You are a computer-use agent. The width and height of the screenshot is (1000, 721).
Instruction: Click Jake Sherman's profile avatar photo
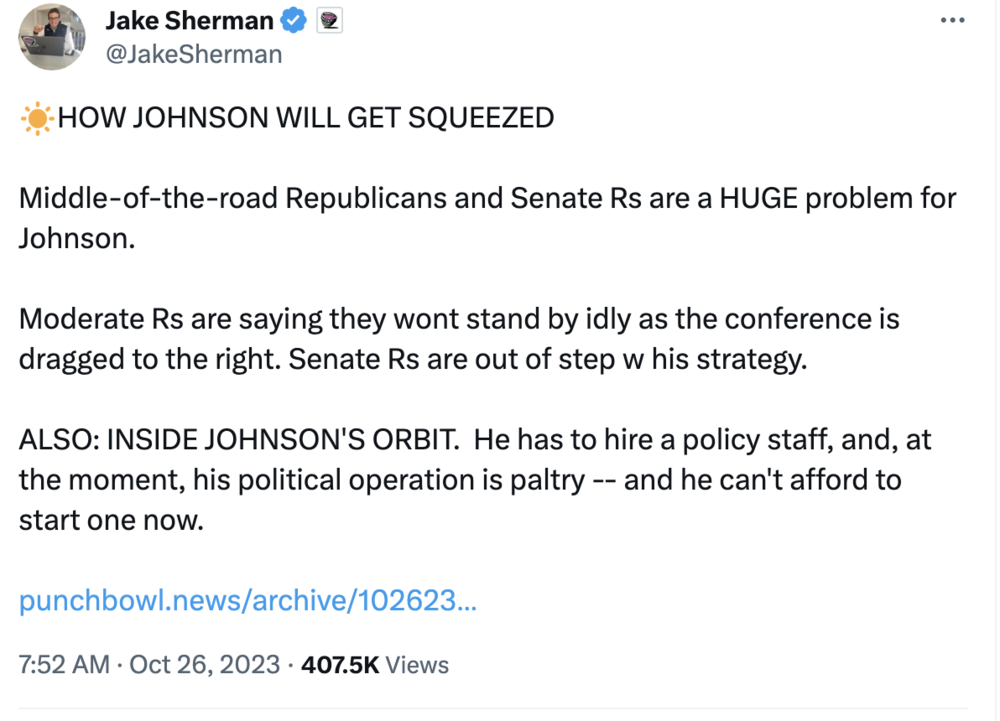(52, 36)
